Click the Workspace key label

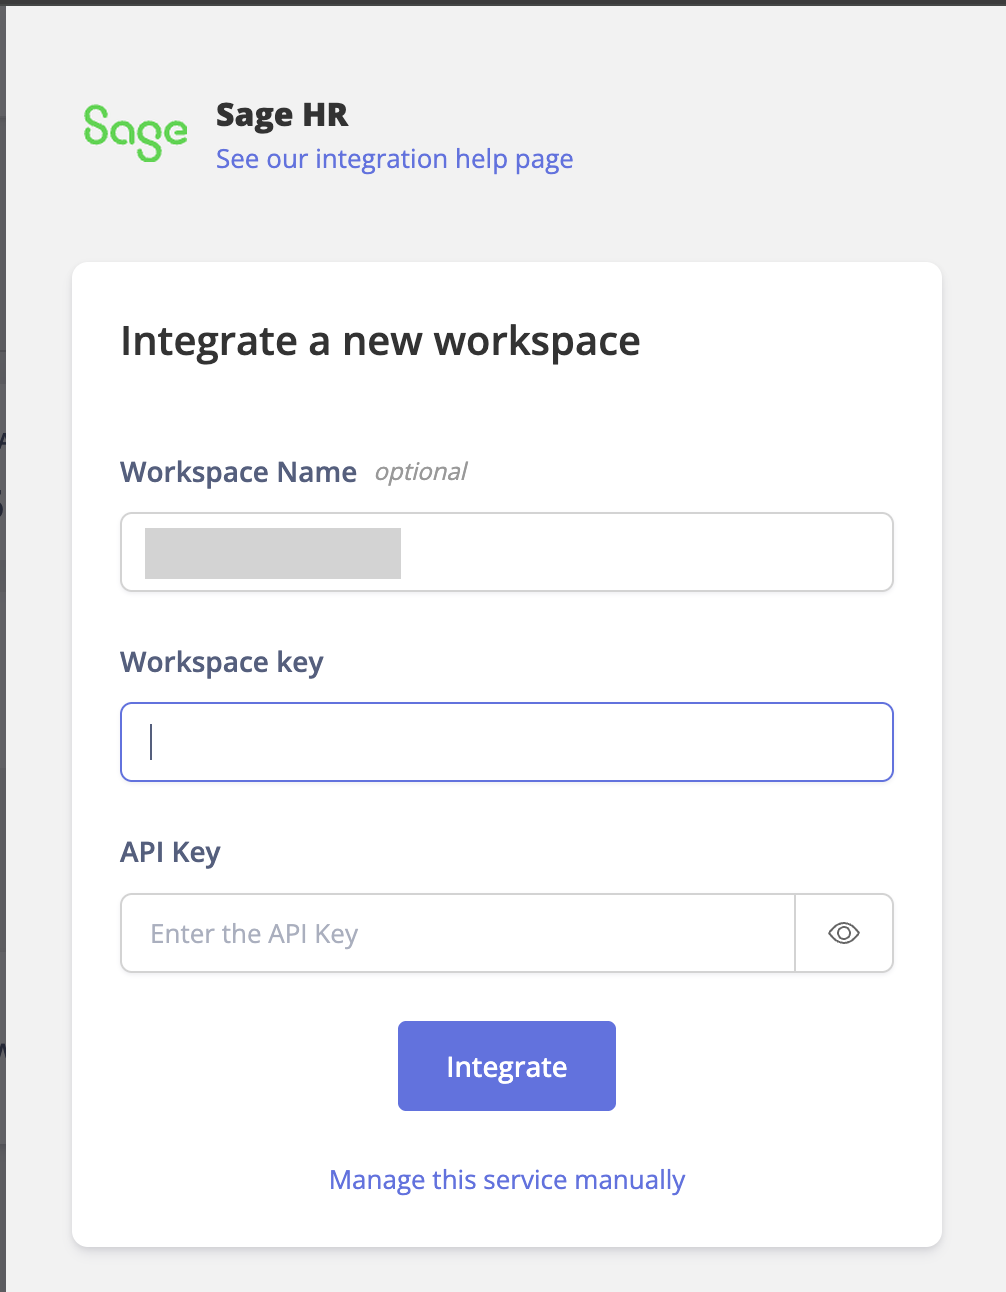click(222, 663)
